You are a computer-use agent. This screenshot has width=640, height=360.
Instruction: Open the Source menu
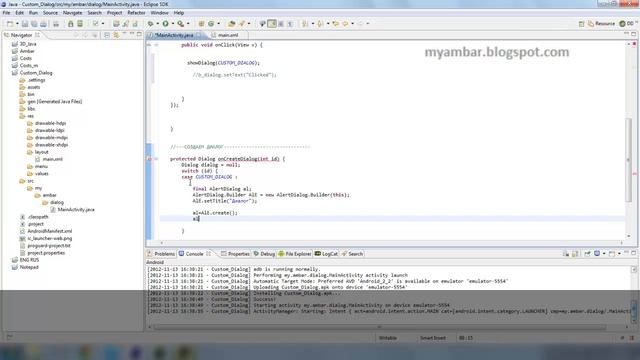point(50,13)
